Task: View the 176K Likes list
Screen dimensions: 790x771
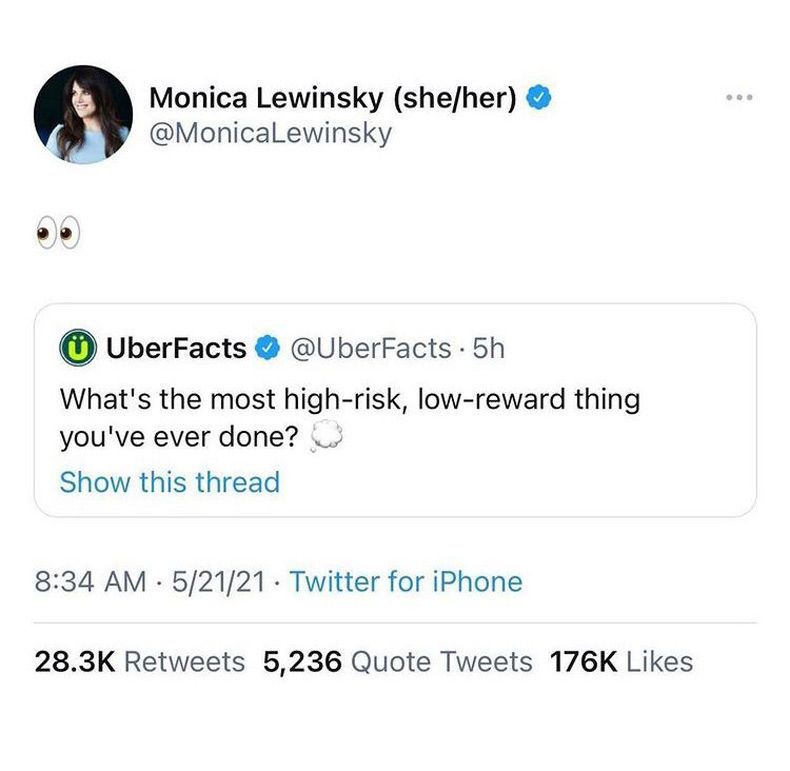Action: 621,661
